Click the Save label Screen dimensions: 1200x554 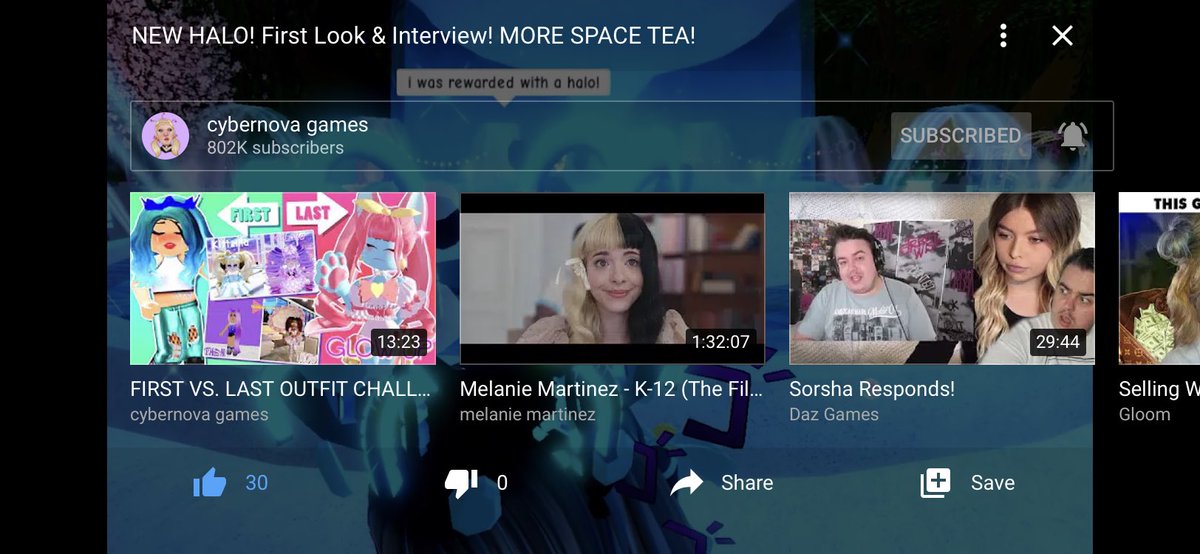point(992,483)
